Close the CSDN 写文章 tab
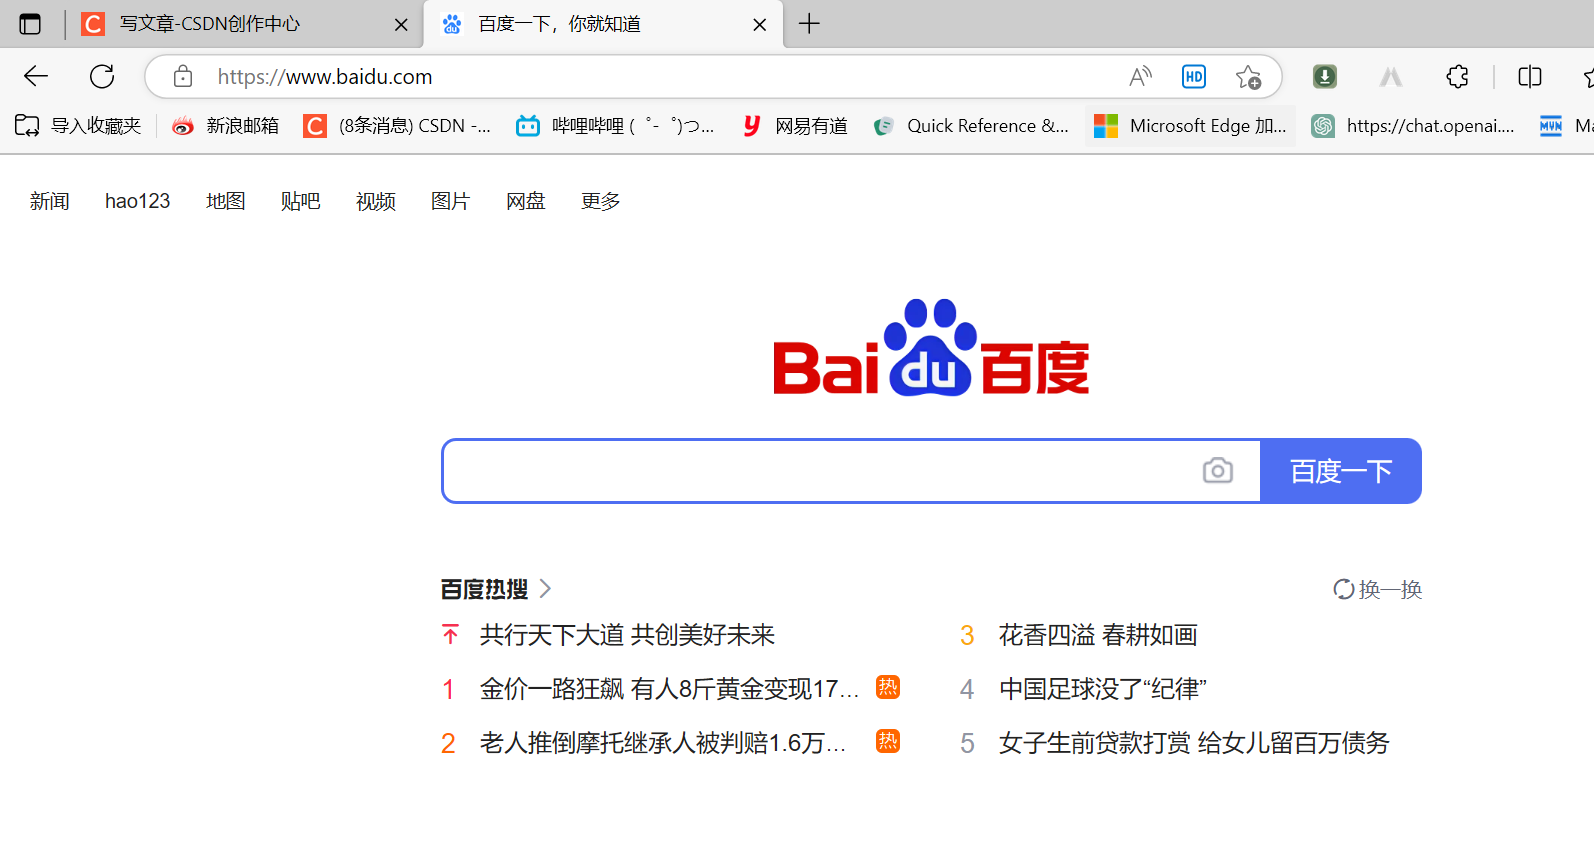 click(401, 25)
